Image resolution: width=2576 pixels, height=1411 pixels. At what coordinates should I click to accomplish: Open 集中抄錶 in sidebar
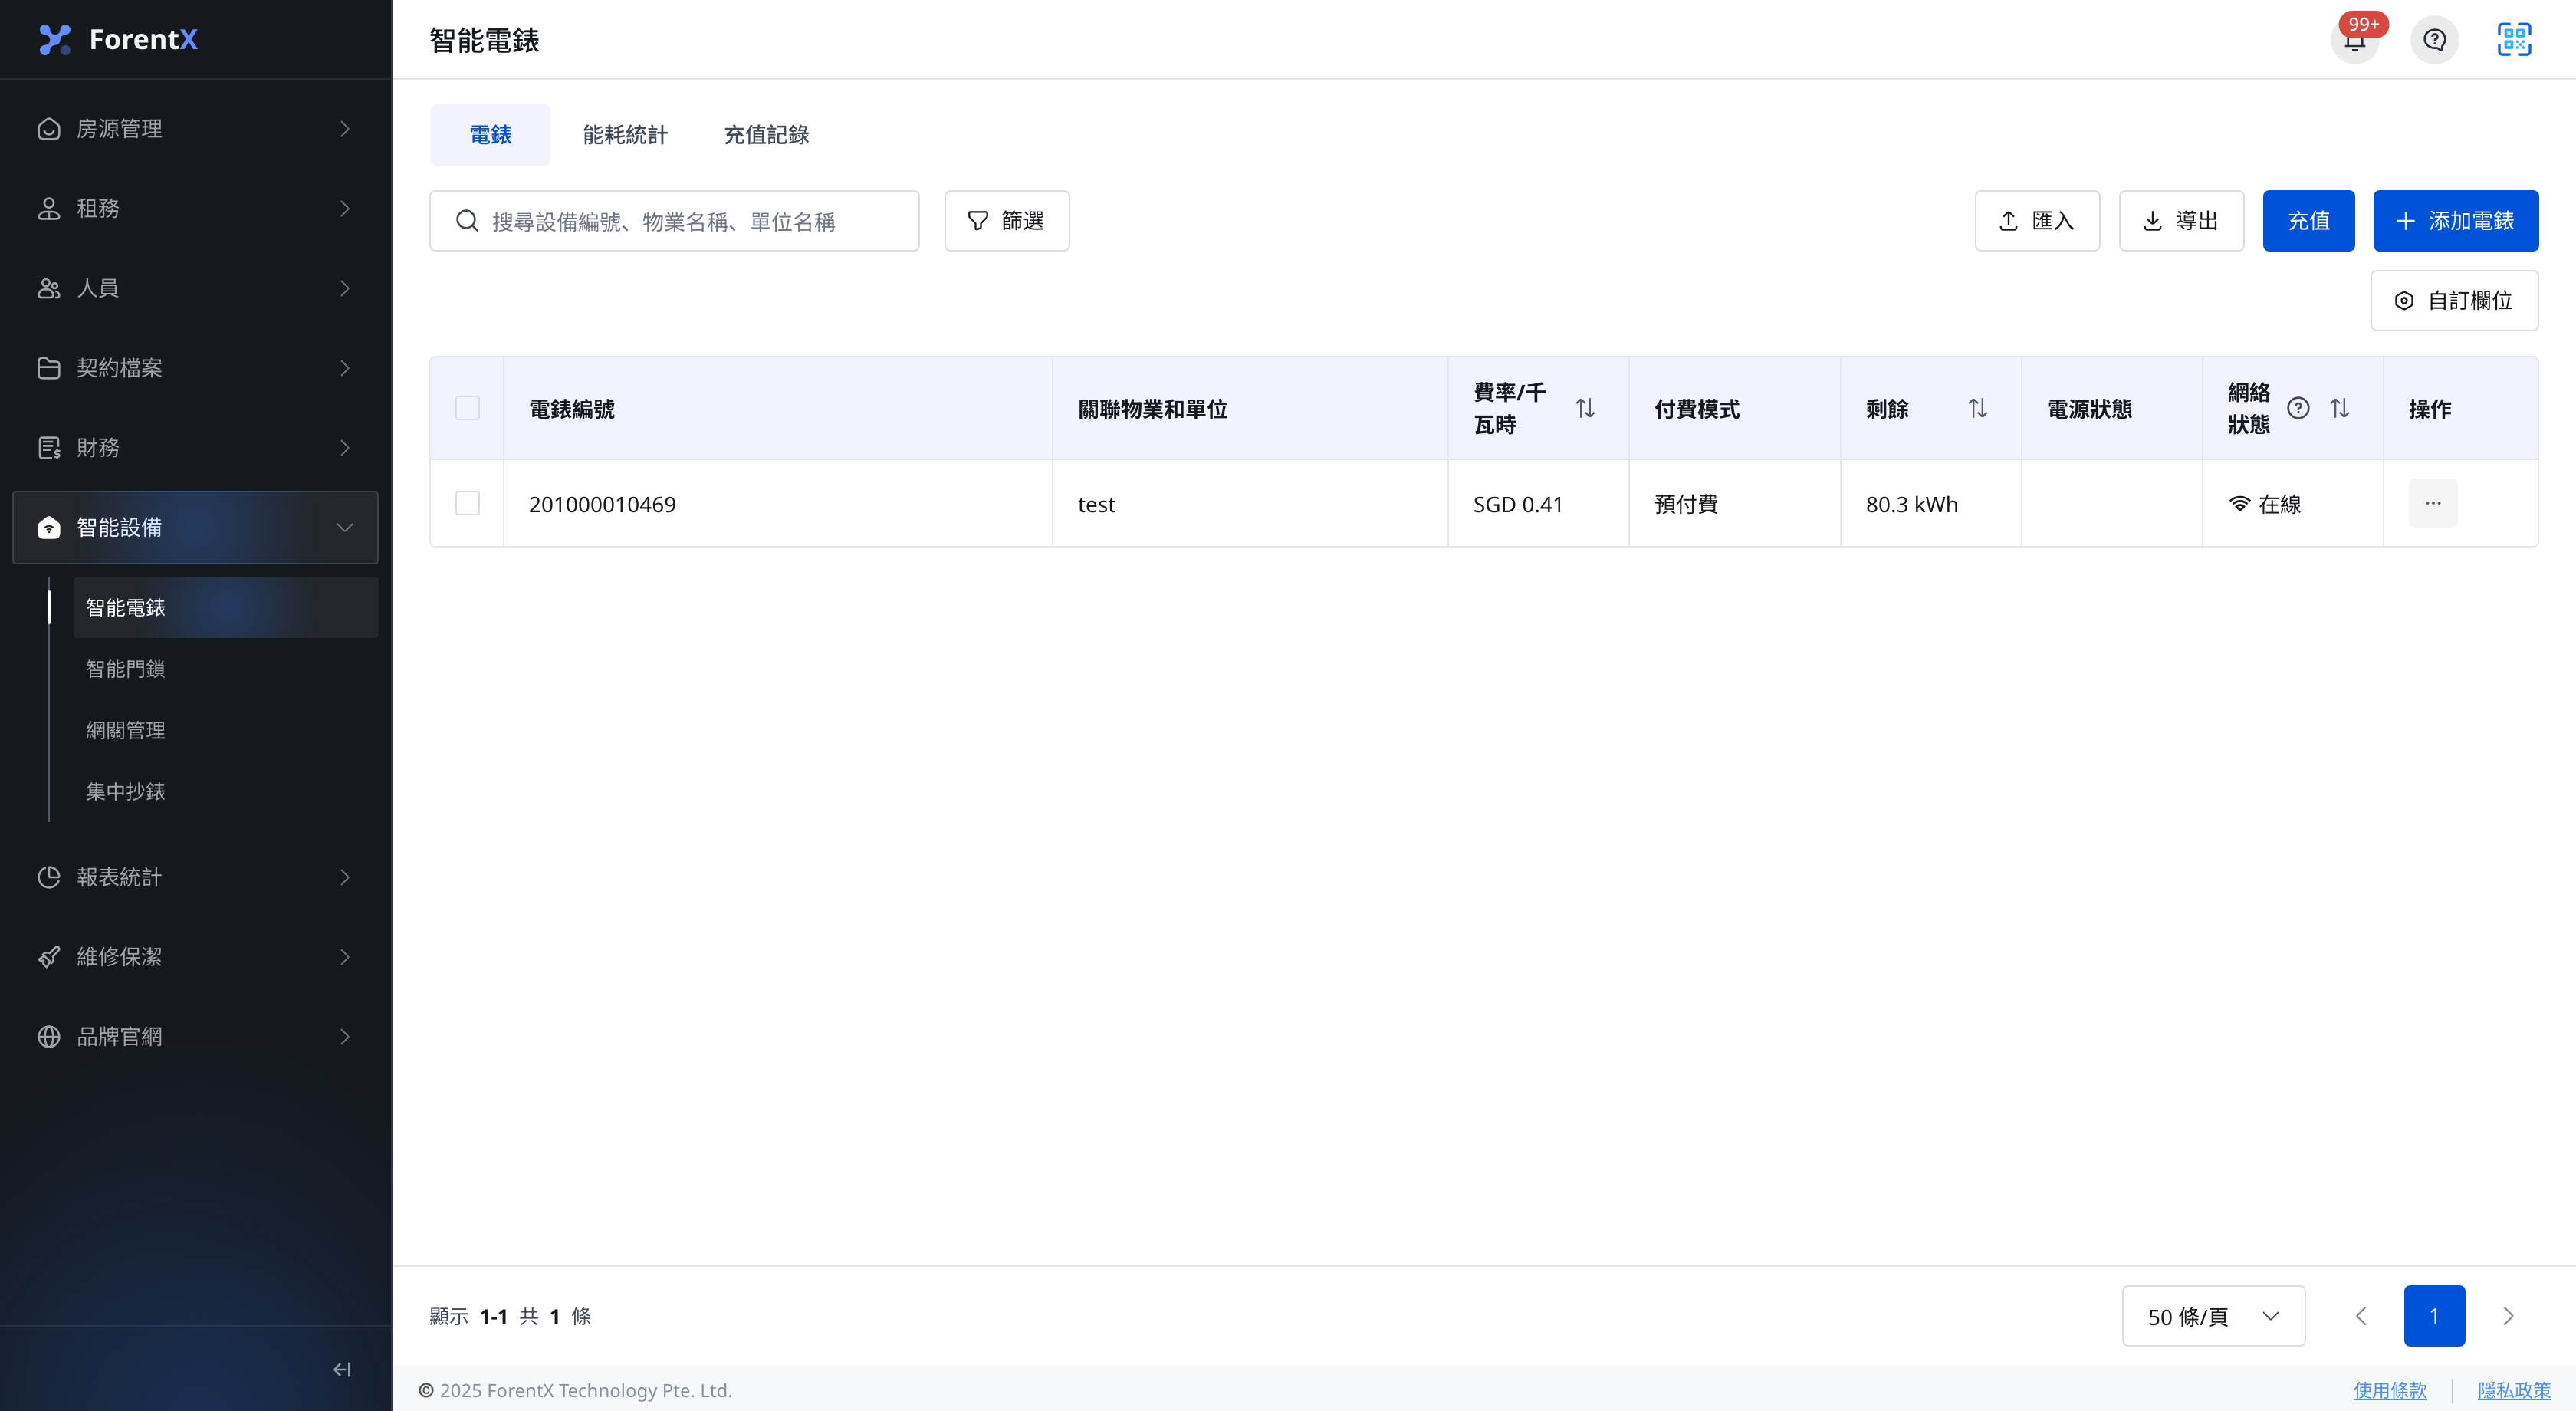point(226,791)
